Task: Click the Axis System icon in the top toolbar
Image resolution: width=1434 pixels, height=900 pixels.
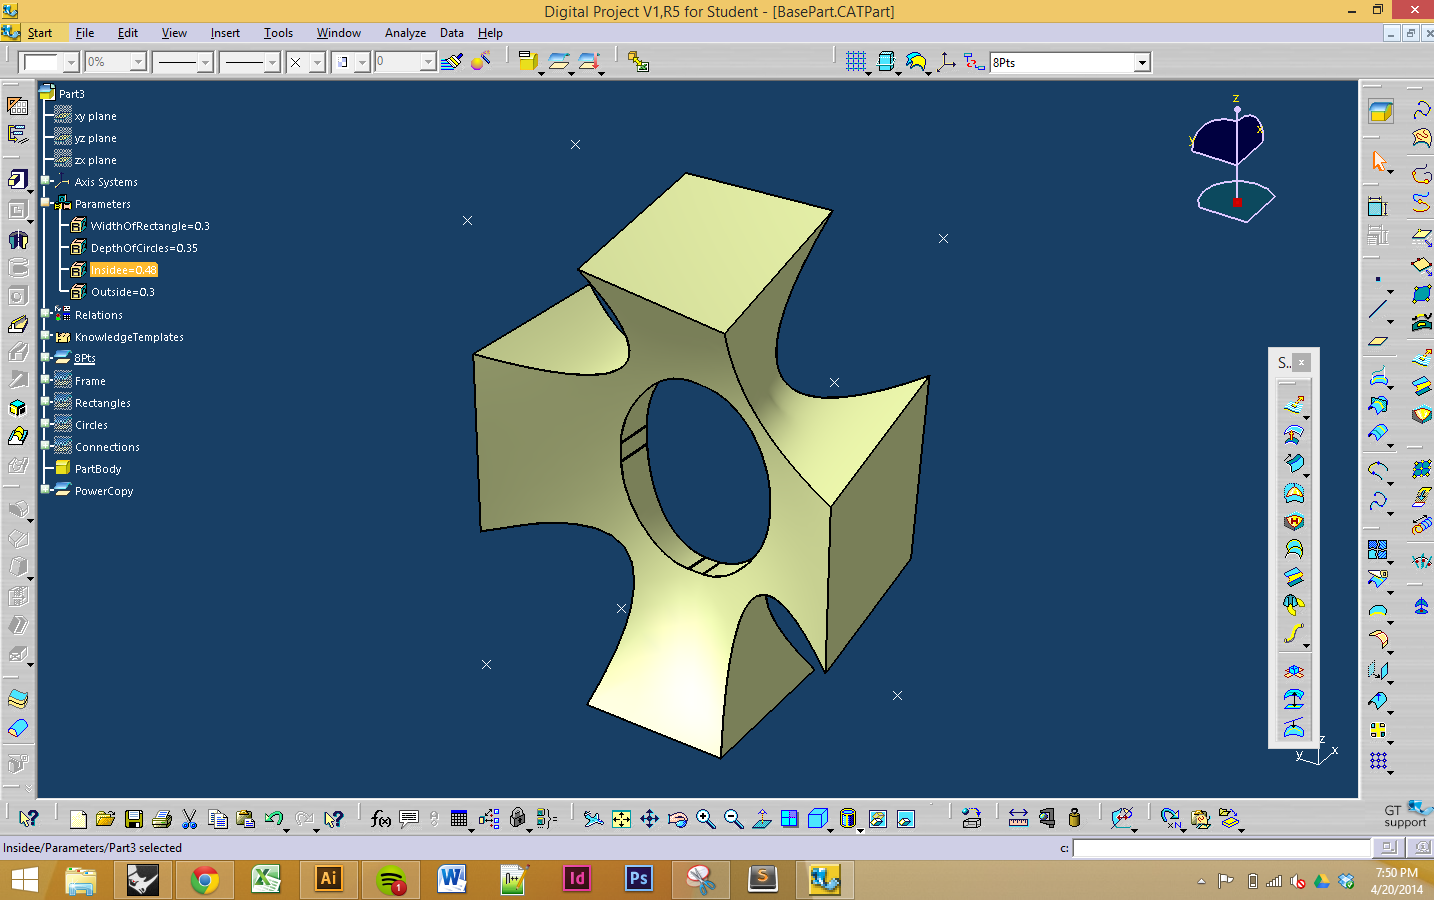Action: (945, 62)
